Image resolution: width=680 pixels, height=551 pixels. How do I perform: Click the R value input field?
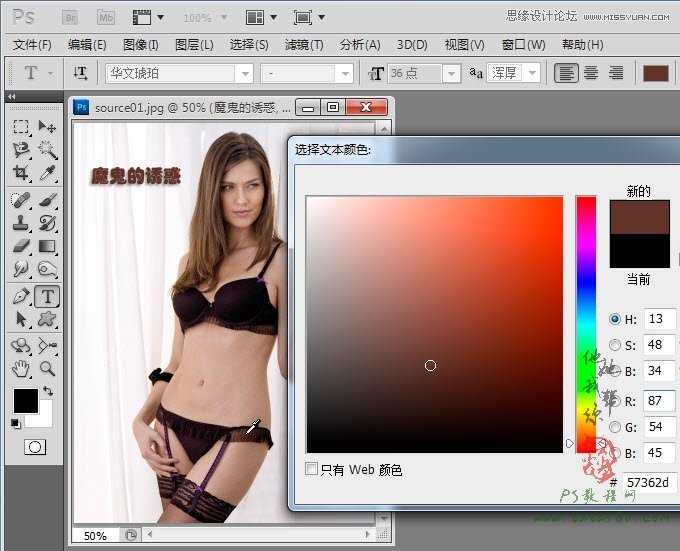point(659,401)
